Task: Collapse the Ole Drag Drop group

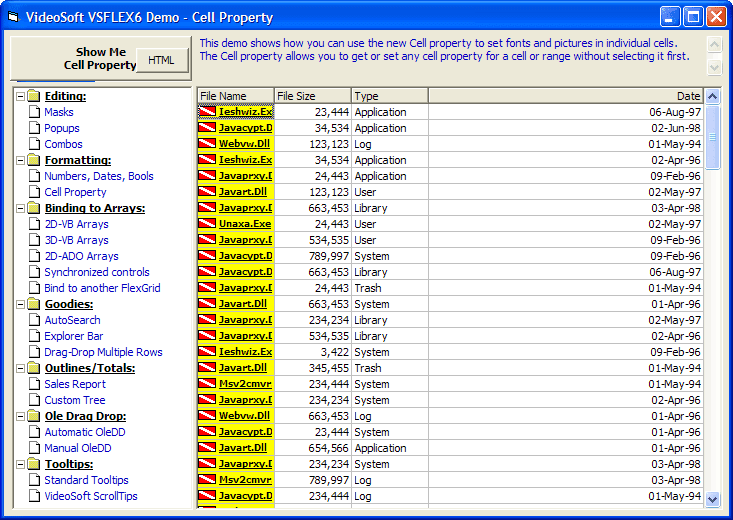Action: [21, 416]
